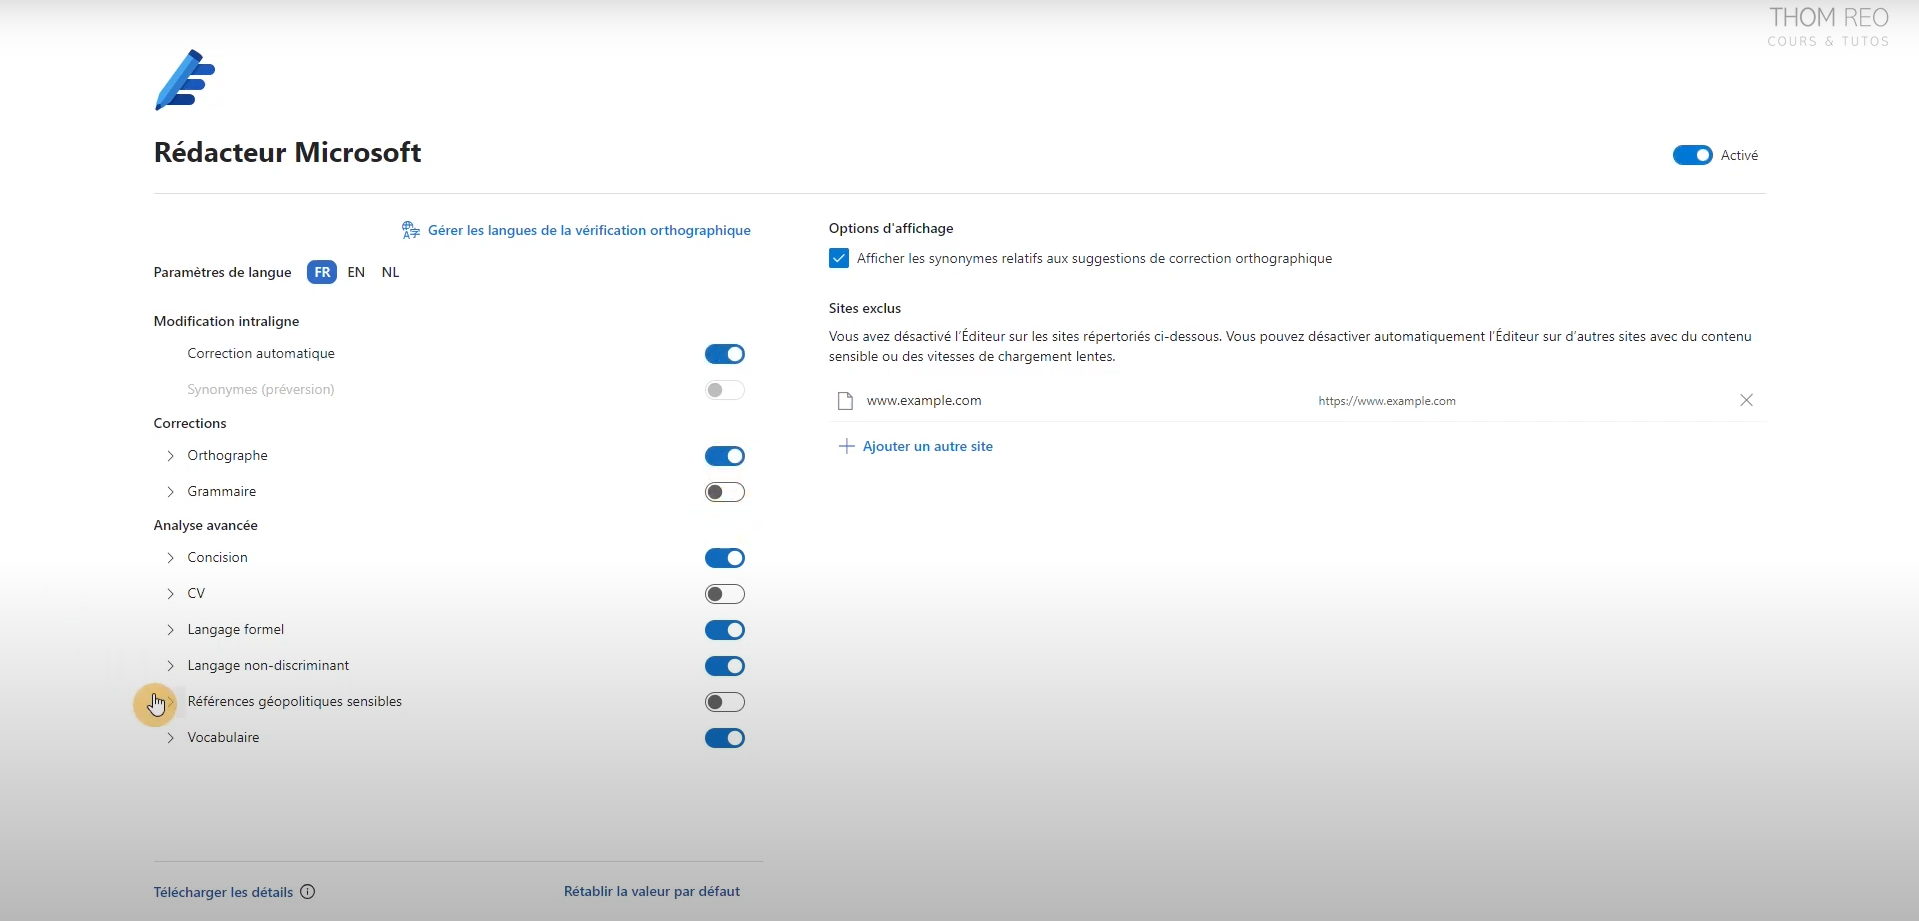
Task: Toggle the Activé master switch
Action: pyautogui.click(x=1693, y=155)
